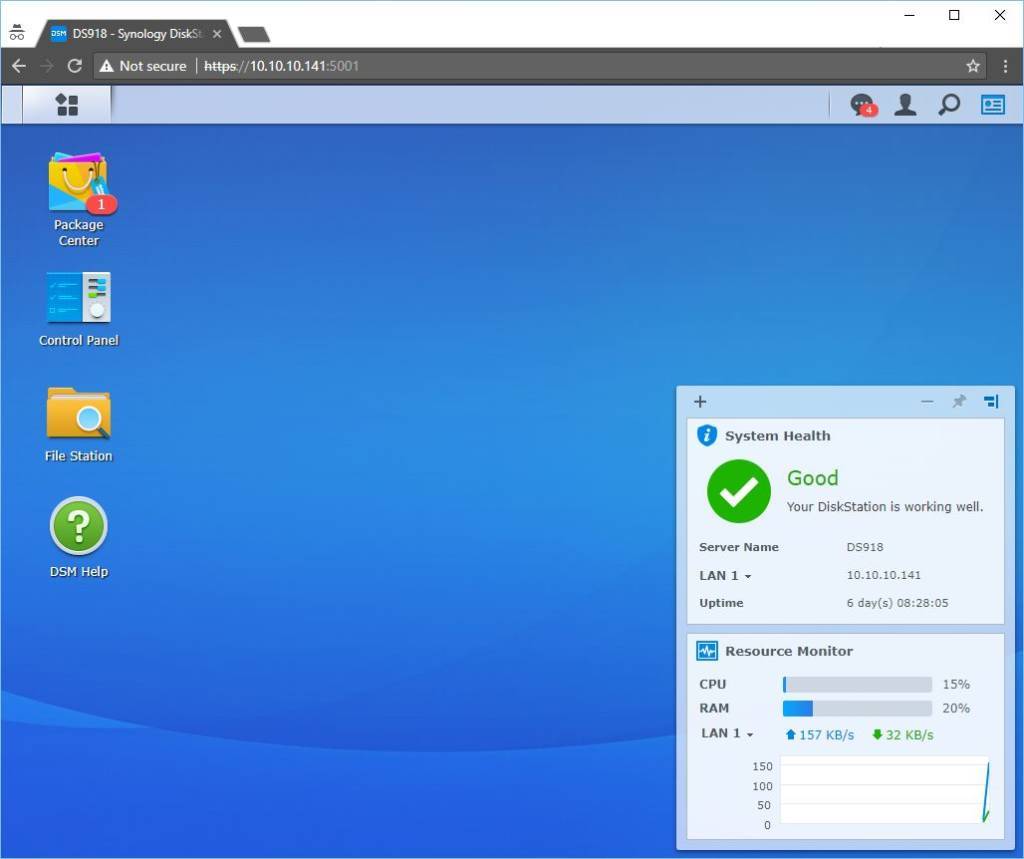Click the Not secure warning indicator
The width and height of the screenshot is (1024, 859).
click(143, 66)
